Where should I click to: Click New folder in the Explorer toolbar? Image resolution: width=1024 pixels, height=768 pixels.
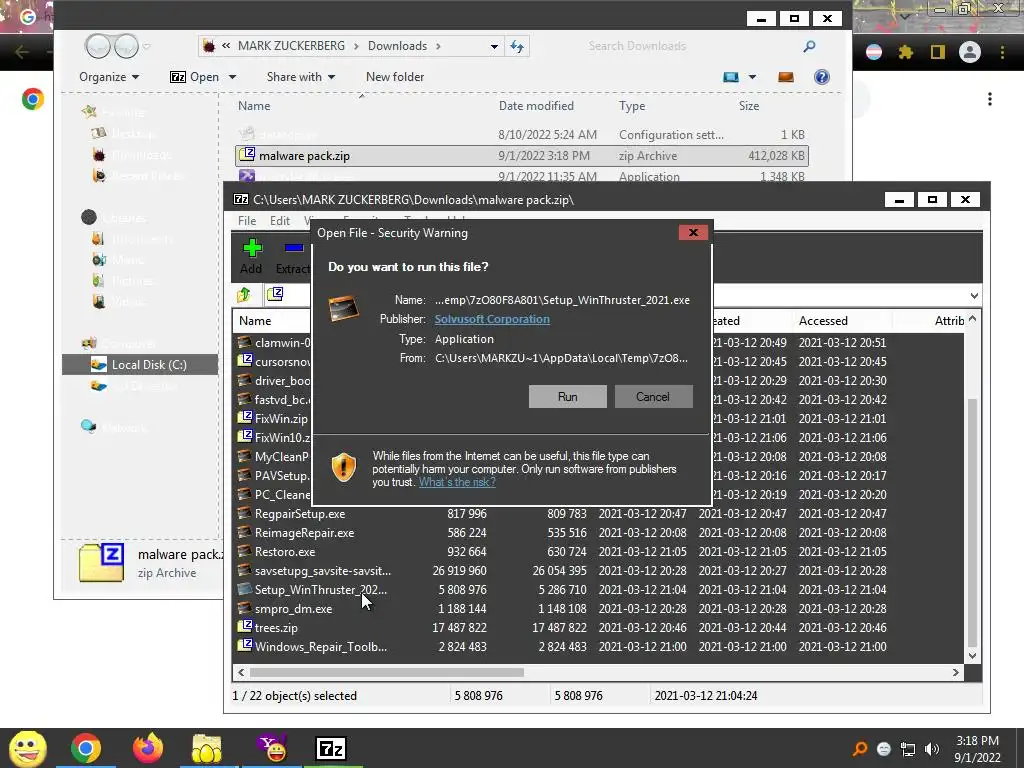coord(394,77)
